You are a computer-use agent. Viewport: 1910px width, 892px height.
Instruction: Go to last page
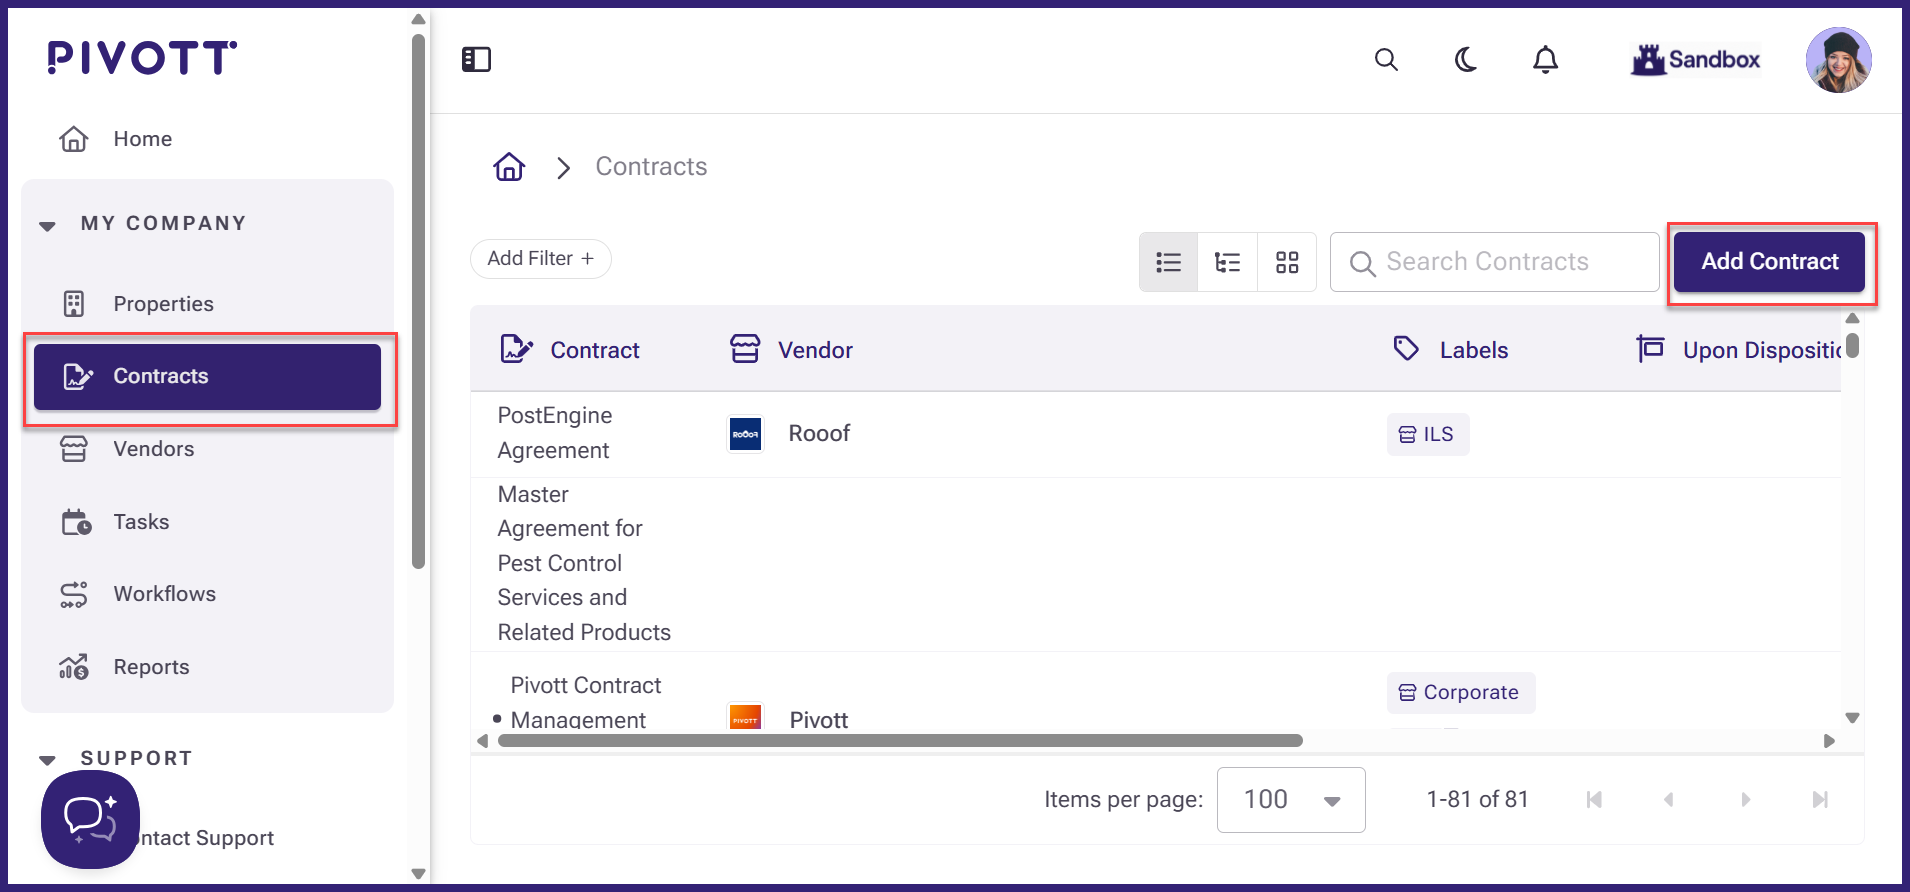[1820, 800]
